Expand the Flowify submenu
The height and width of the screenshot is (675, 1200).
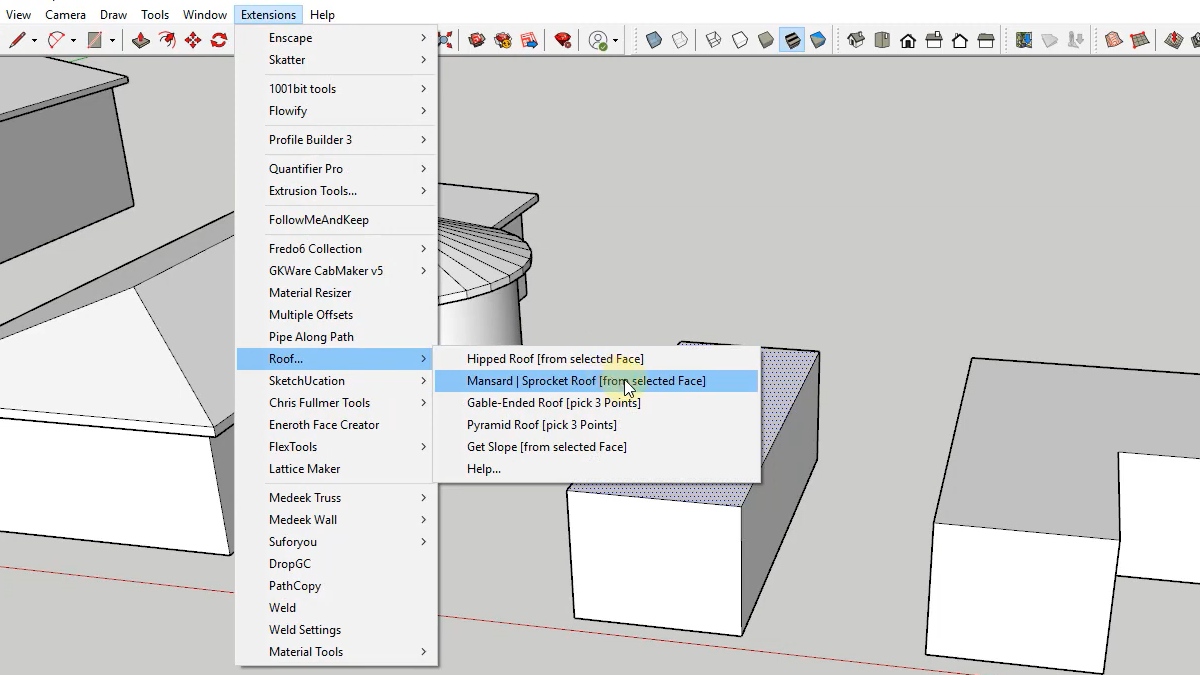[x=337, y=111]
